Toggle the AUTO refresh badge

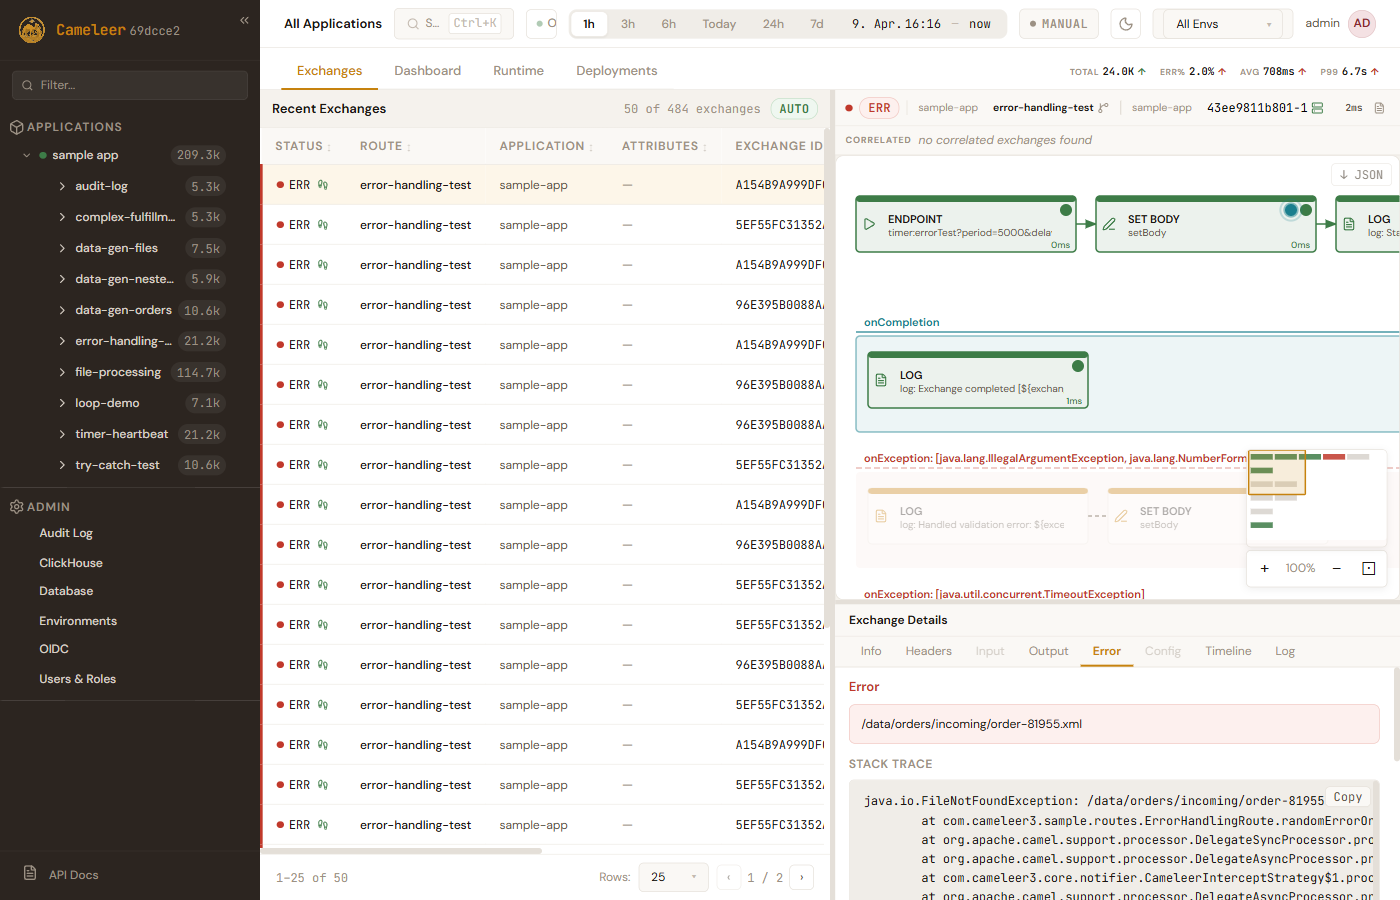(x=794, y=109)
